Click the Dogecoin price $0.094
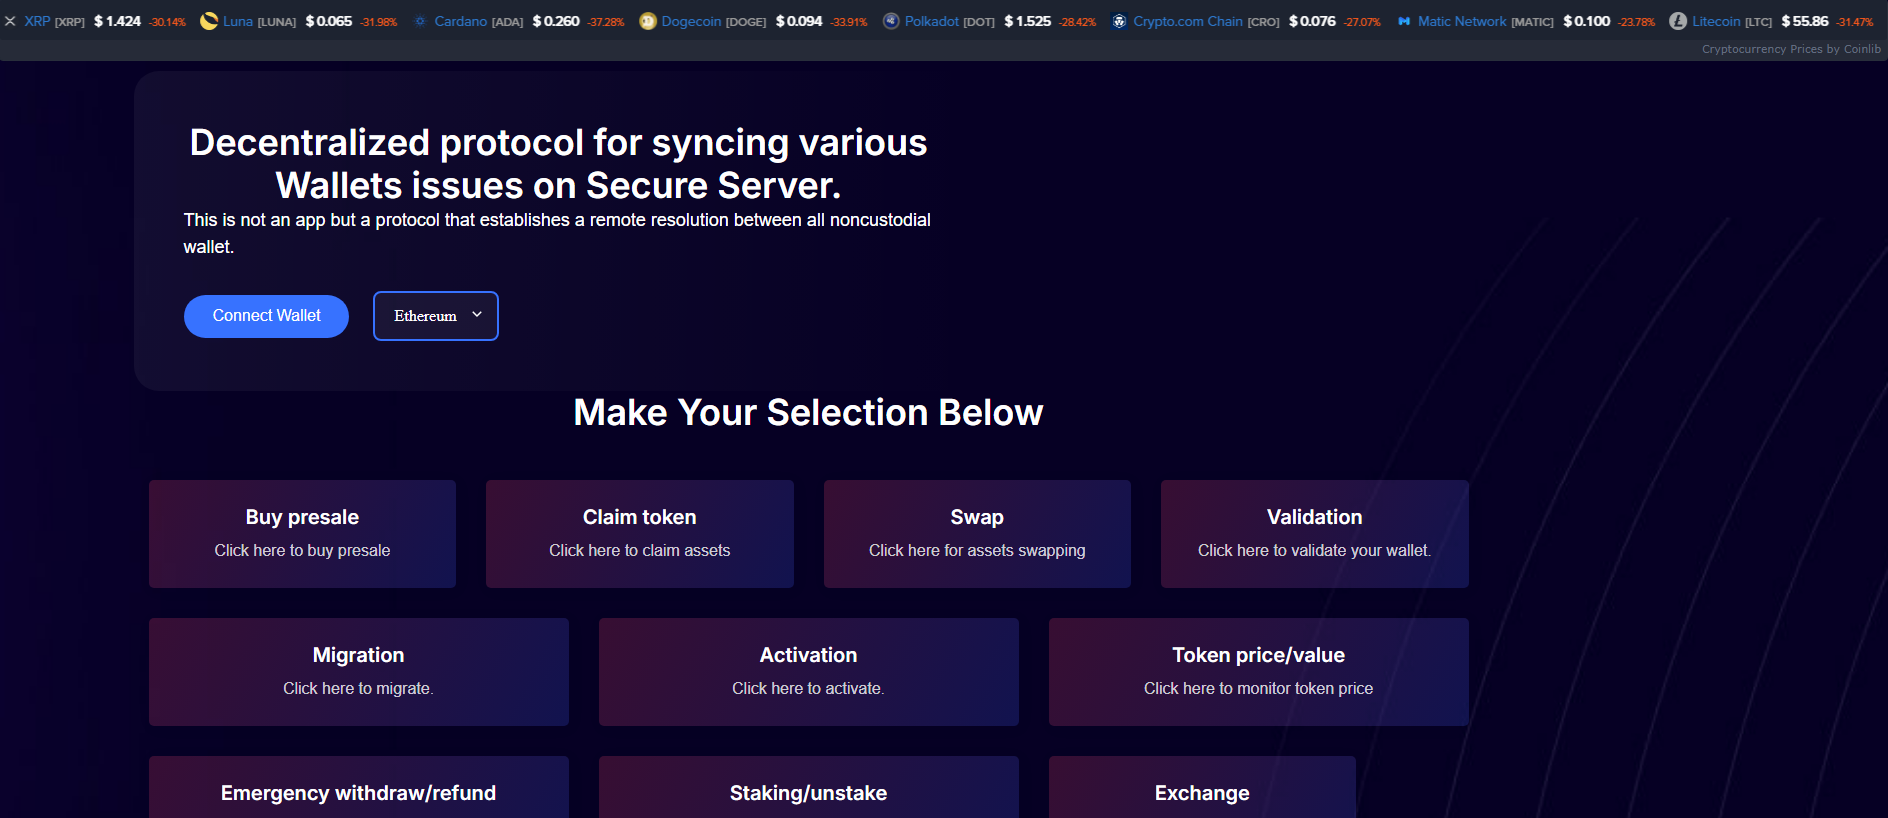Viewport: 1888px width, 818px height. pos(799,21)
